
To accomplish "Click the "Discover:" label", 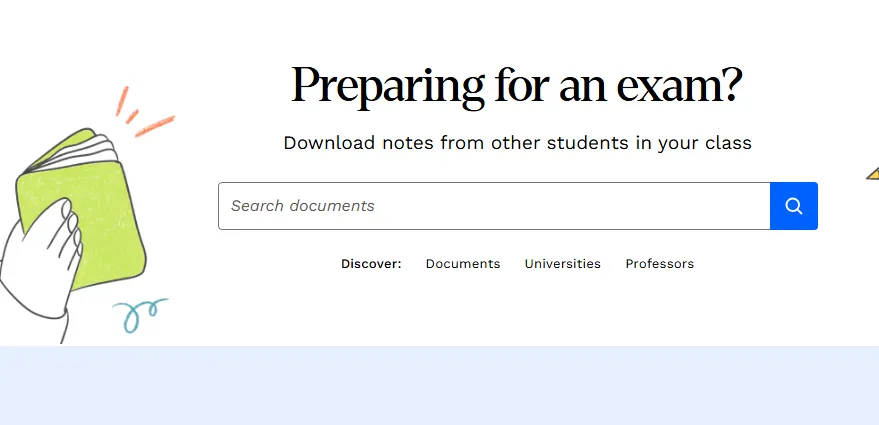I will pos(371,264).
